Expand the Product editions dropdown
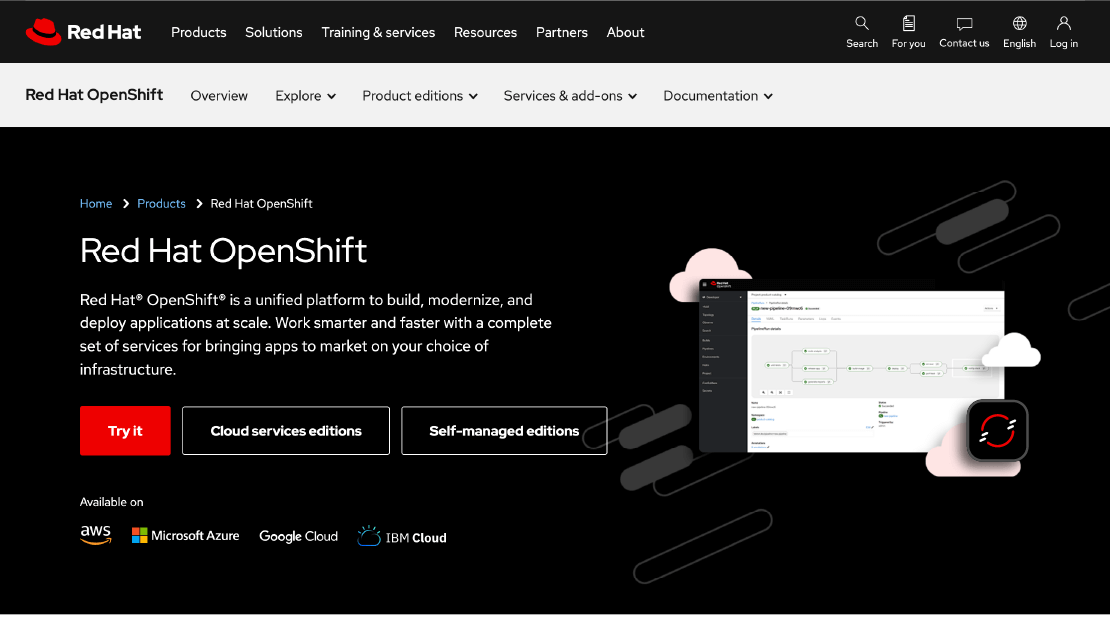Viewport: 1110px width, 643px height. (420, 96)
